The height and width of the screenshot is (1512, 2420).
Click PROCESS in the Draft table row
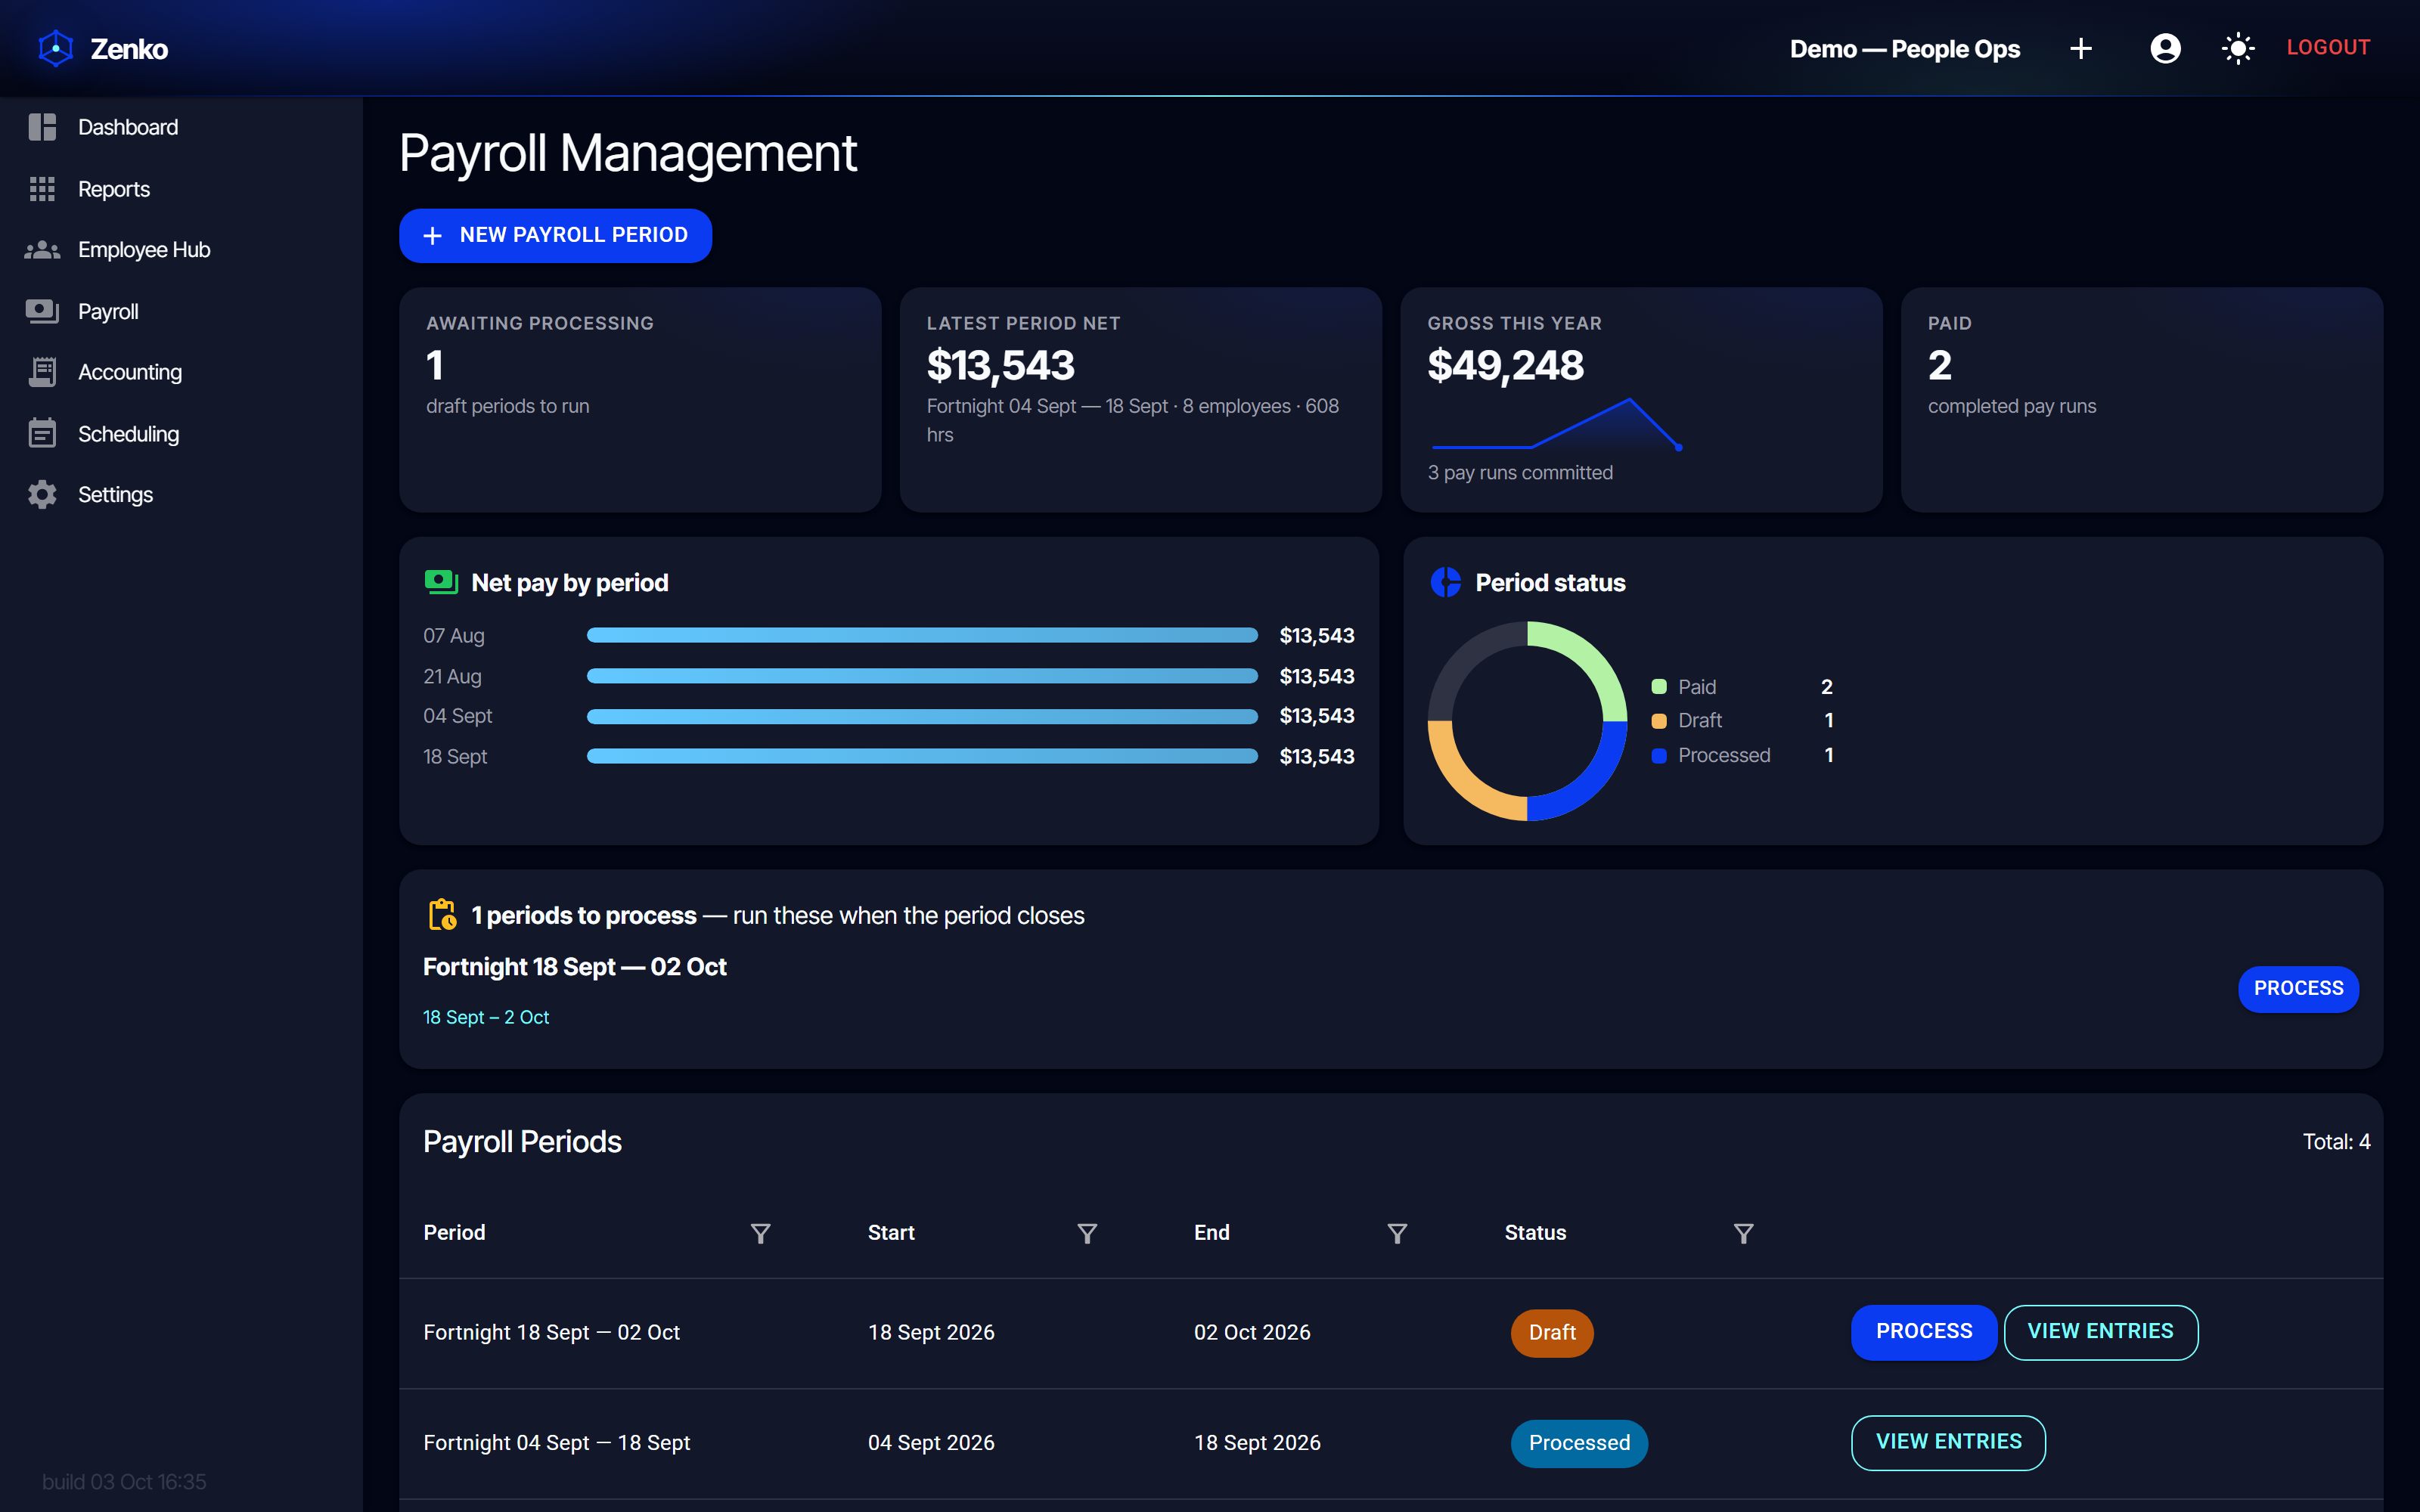pos(1923,1332)
